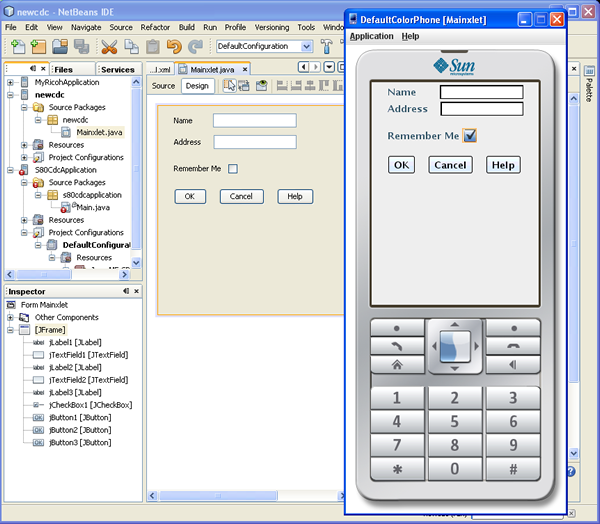Switch to the Services tab
Image resolution: width=600 pixels, height=524 pixels.
click(118, 69)
